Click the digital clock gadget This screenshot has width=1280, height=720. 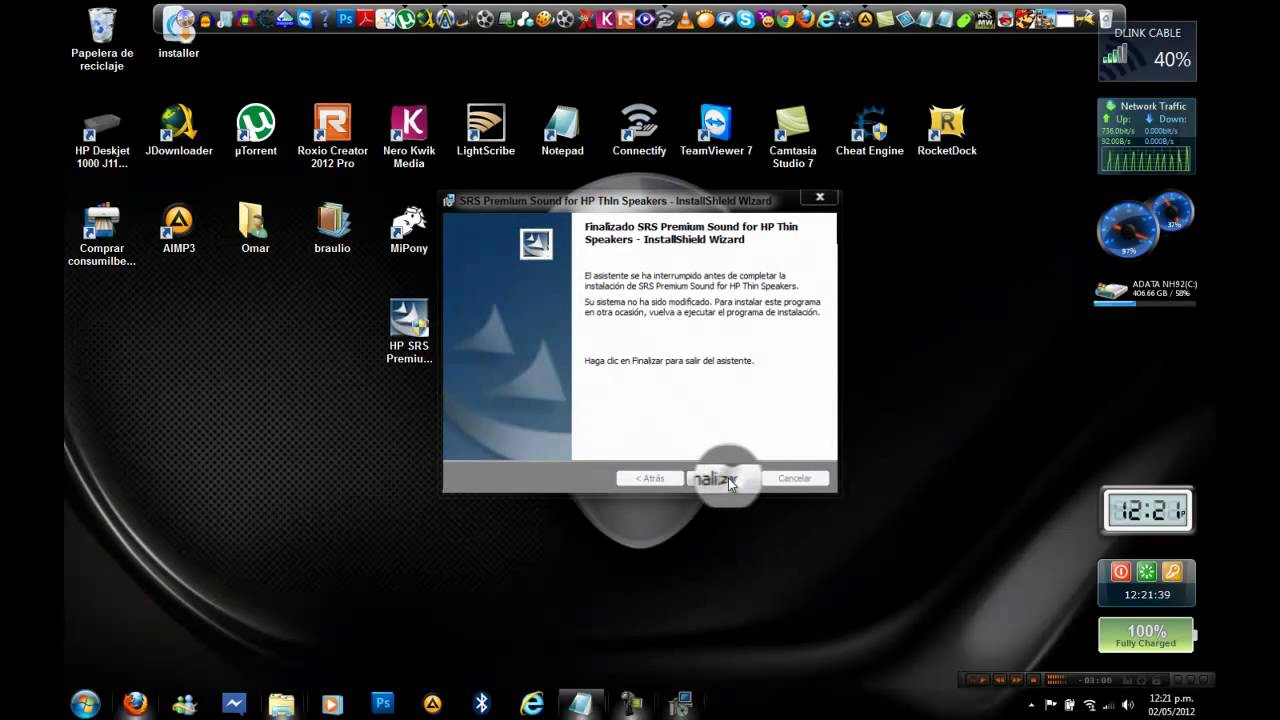tap(1147, 511)
